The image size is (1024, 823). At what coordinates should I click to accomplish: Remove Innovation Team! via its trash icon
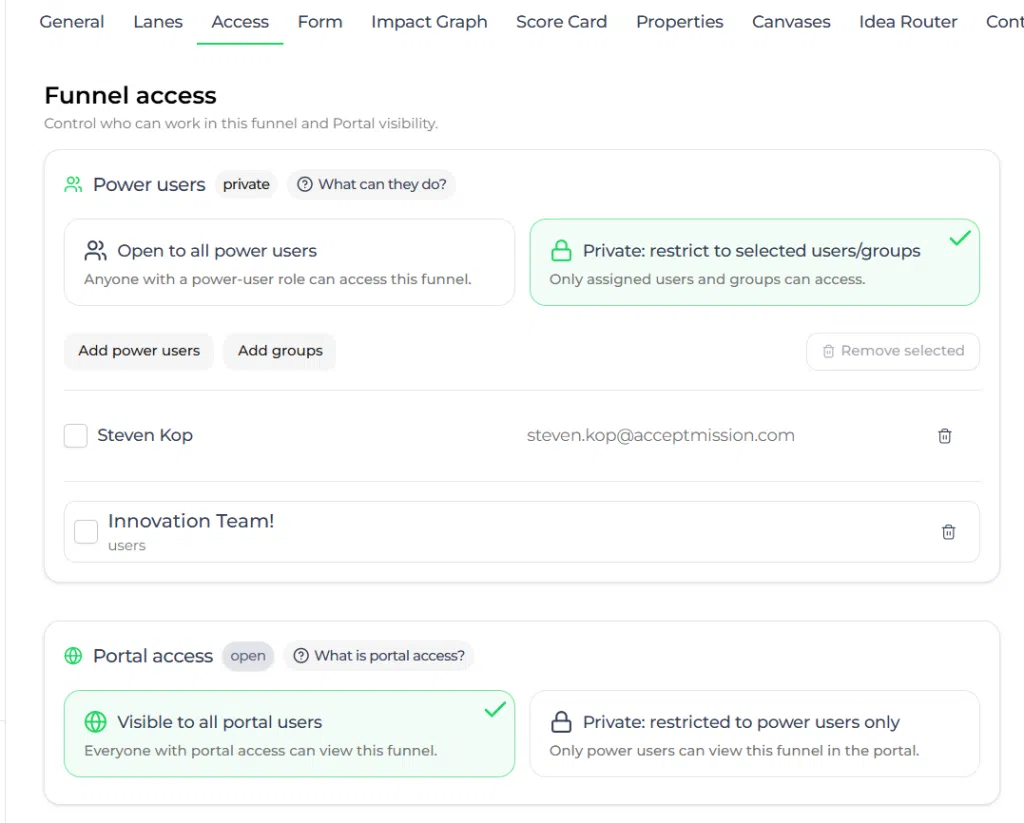tap(948, 532)
